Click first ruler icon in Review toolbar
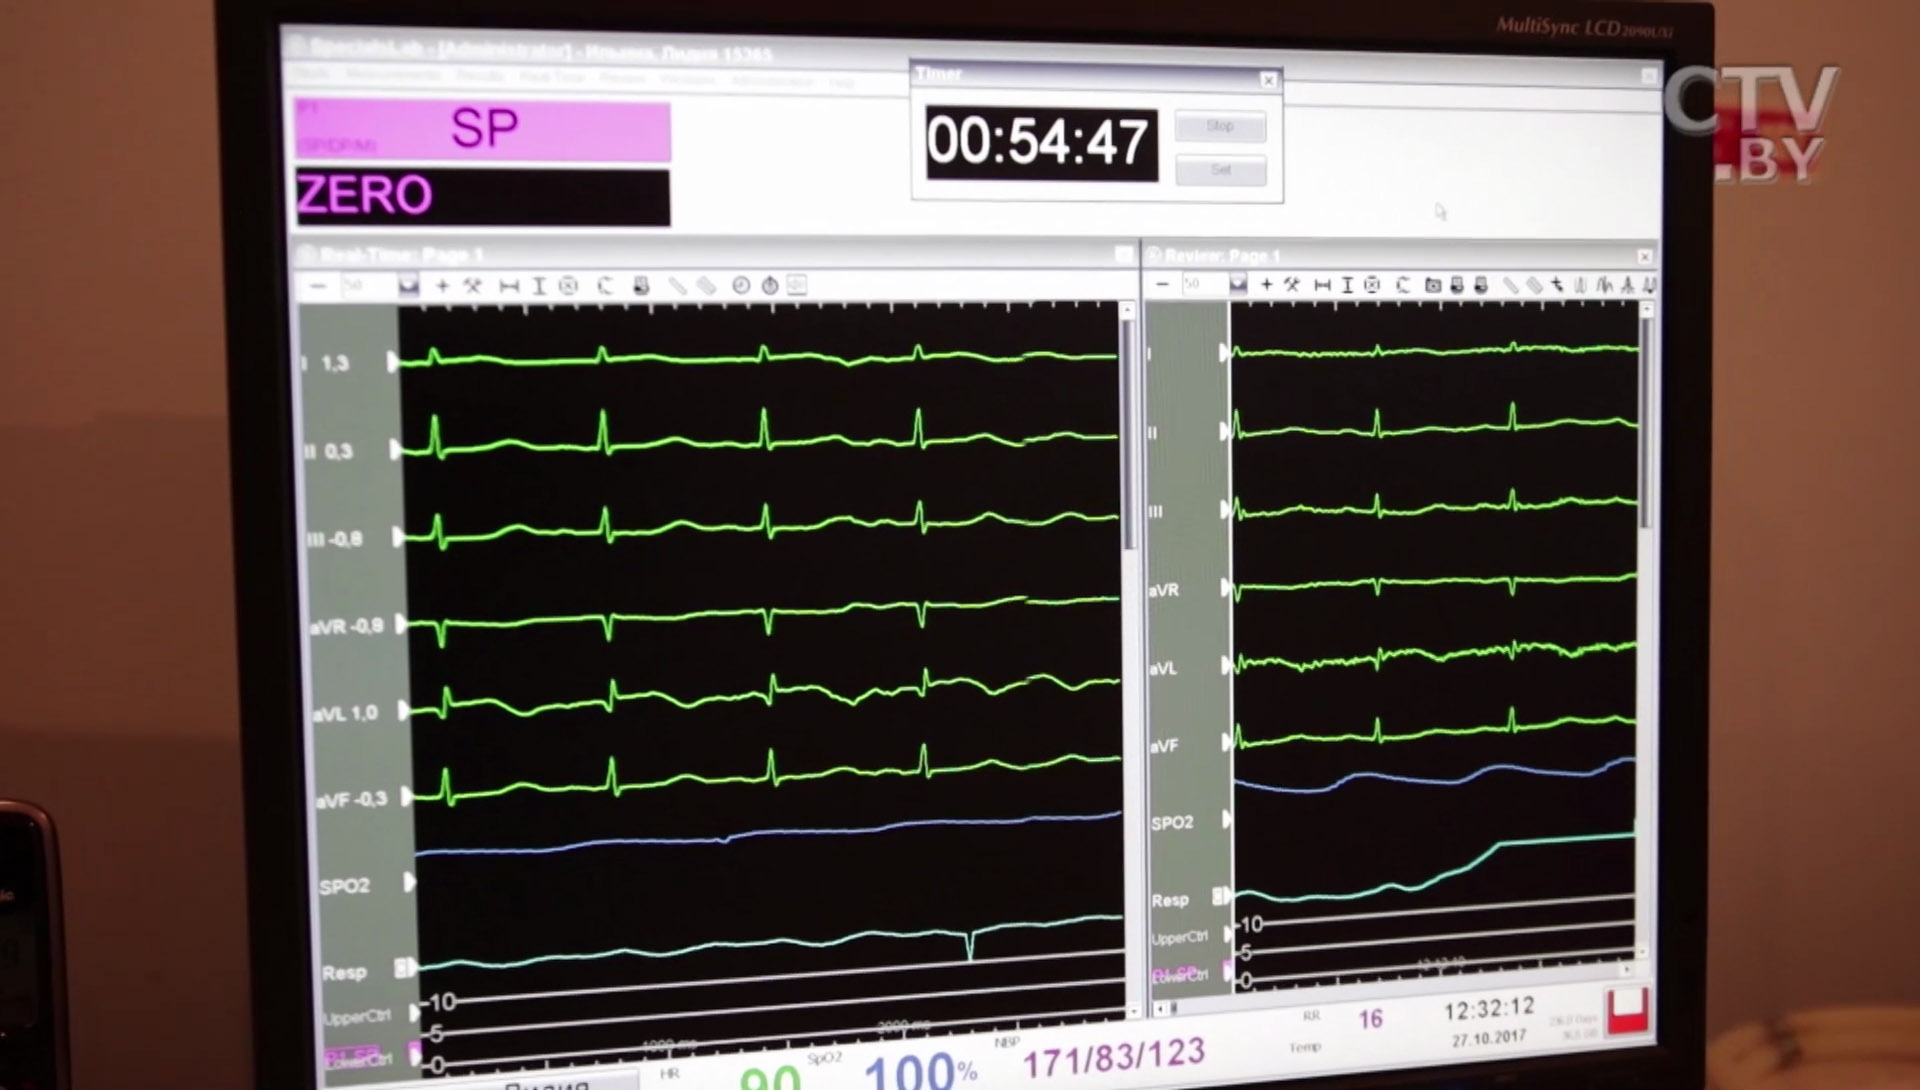The image size is (1920, 1090). (1511, 285)
